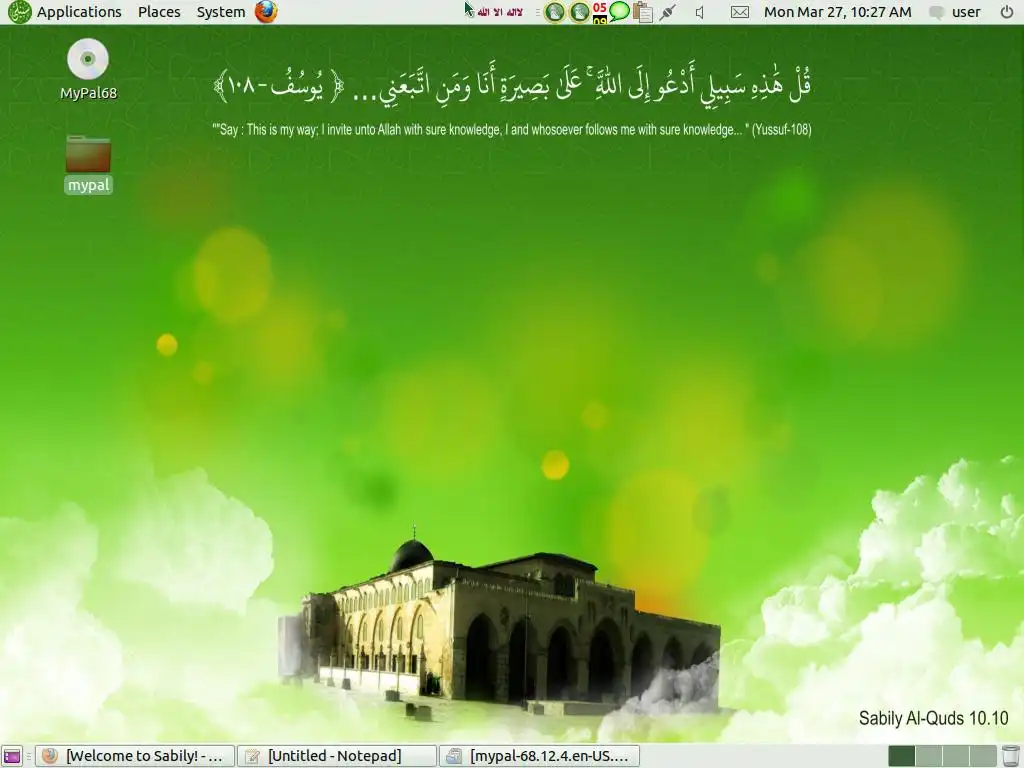Image resolution: width=1024 pixels, height=768 pixels.
Task: Switch to mypal-68.12.4.en-US window
Action: (539, 756)
